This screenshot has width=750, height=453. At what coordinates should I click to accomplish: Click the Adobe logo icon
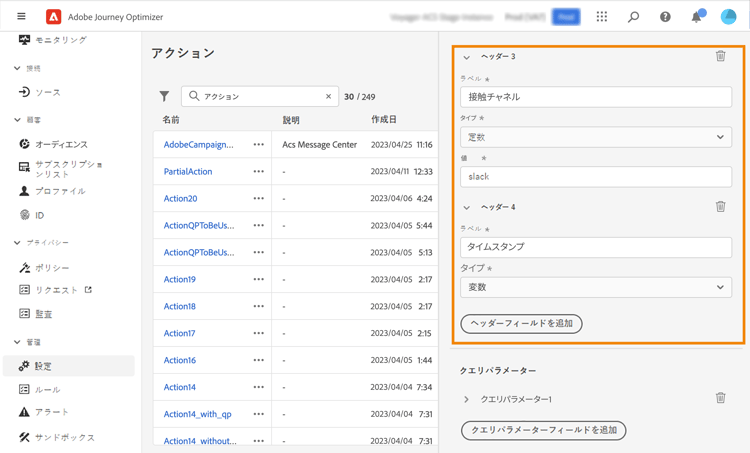point(54,17)
